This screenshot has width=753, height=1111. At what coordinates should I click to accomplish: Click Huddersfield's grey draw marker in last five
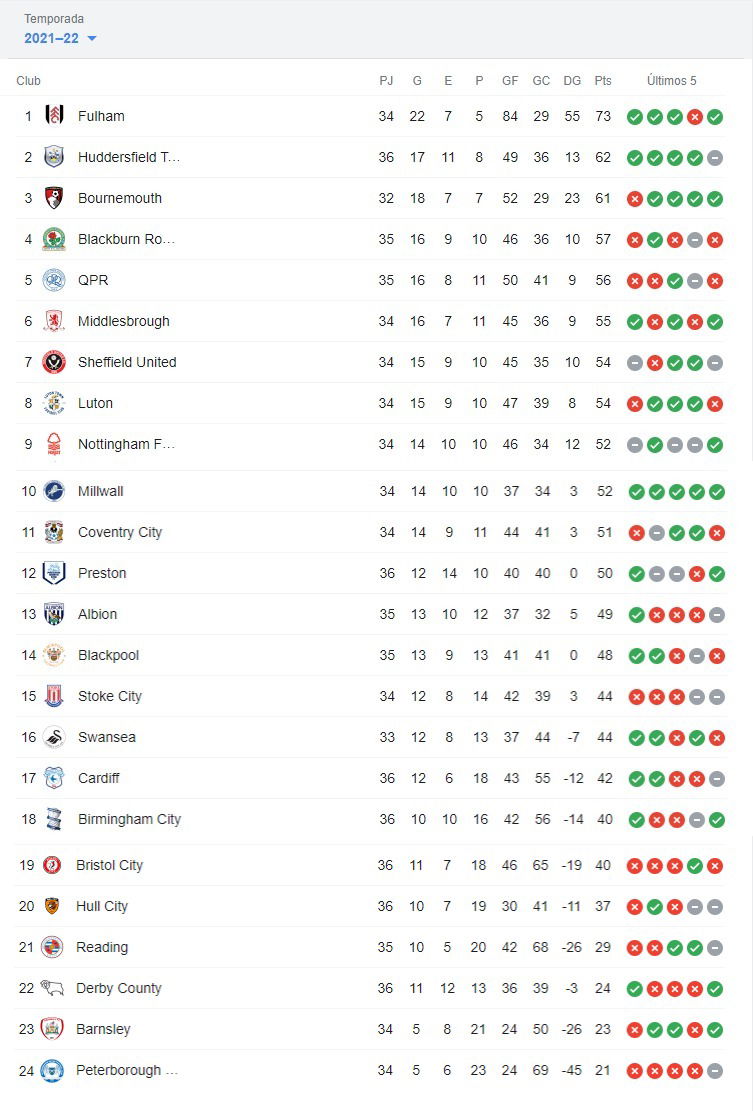point(715,158)
